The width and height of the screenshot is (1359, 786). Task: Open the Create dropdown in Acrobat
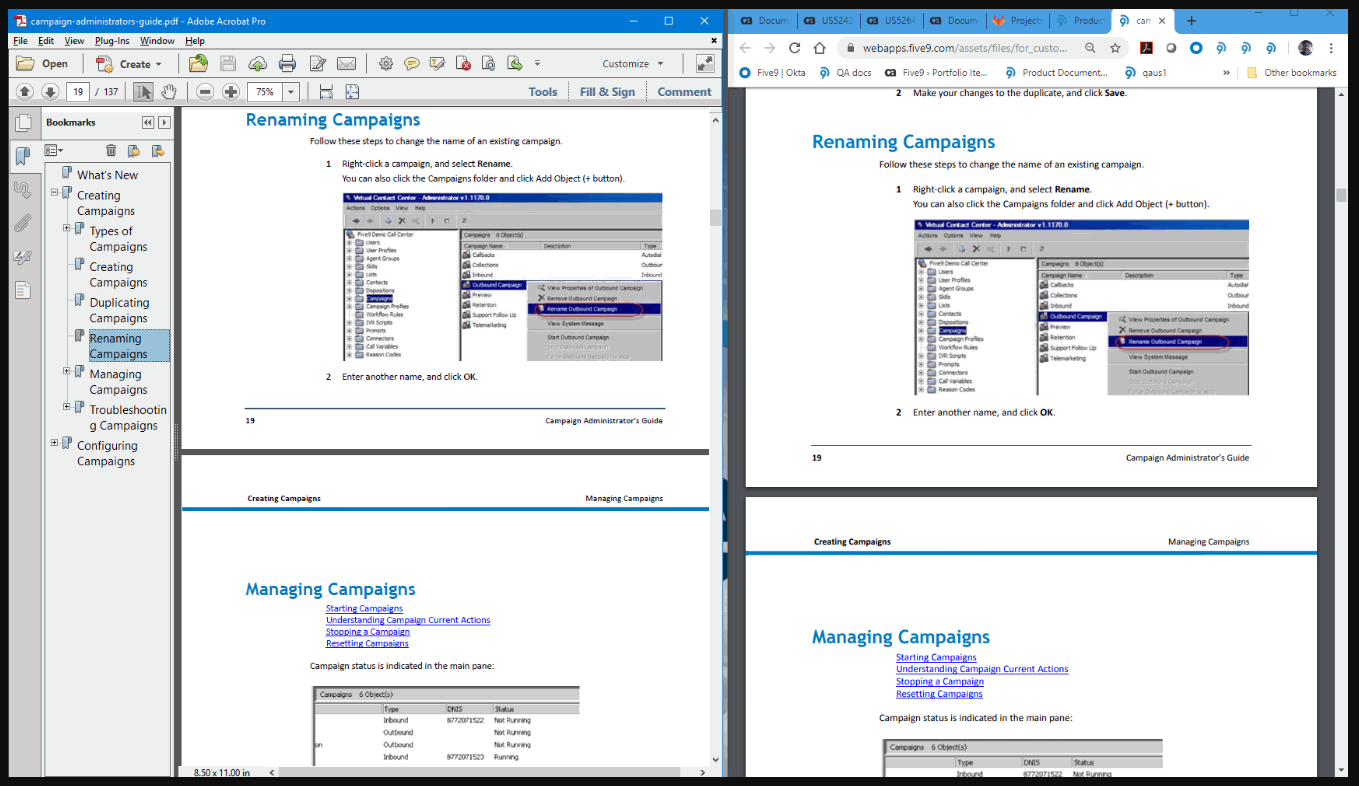point(129,64)
